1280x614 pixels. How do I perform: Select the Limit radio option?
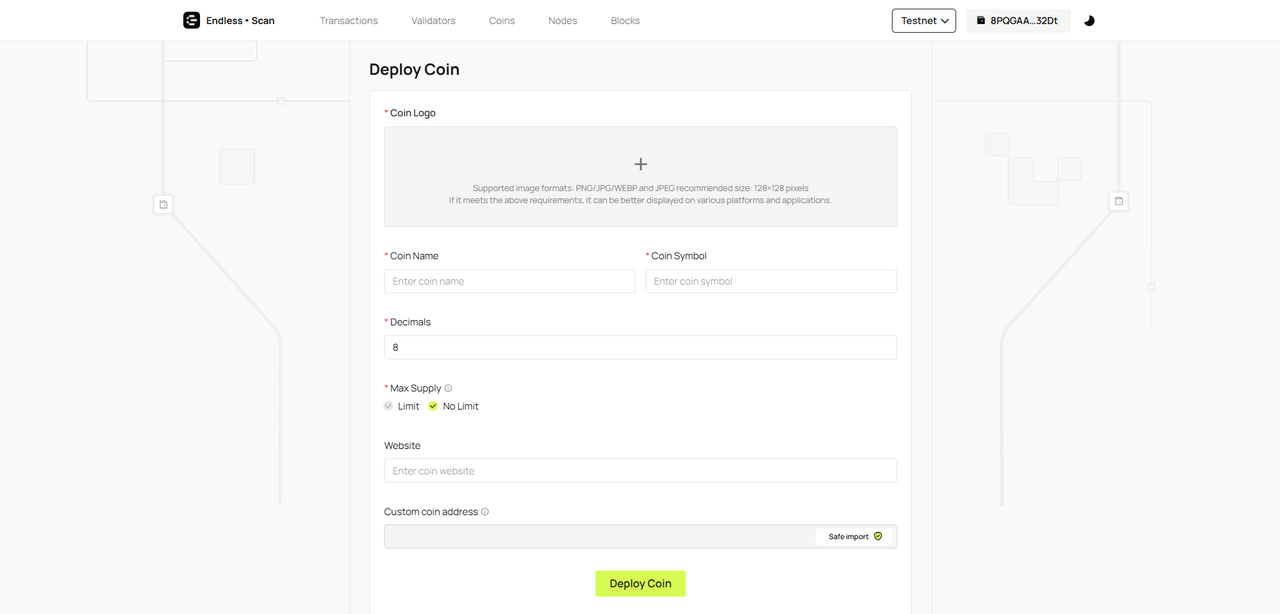point(389,406)
